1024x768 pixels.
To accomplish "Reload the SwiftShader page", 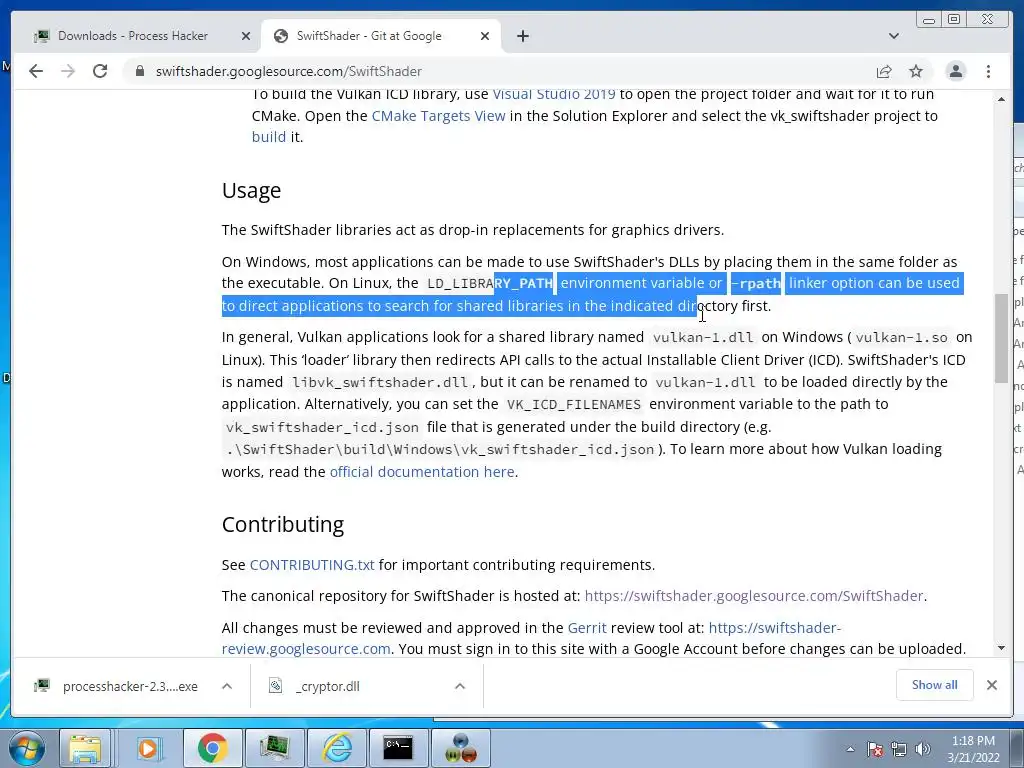I will tap(100, 71).
